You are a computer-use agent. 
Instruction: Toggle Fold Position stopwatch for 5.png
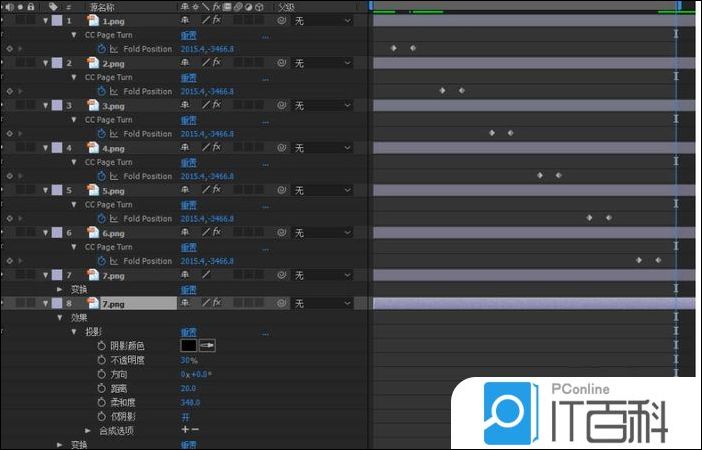tap(101, 219)
